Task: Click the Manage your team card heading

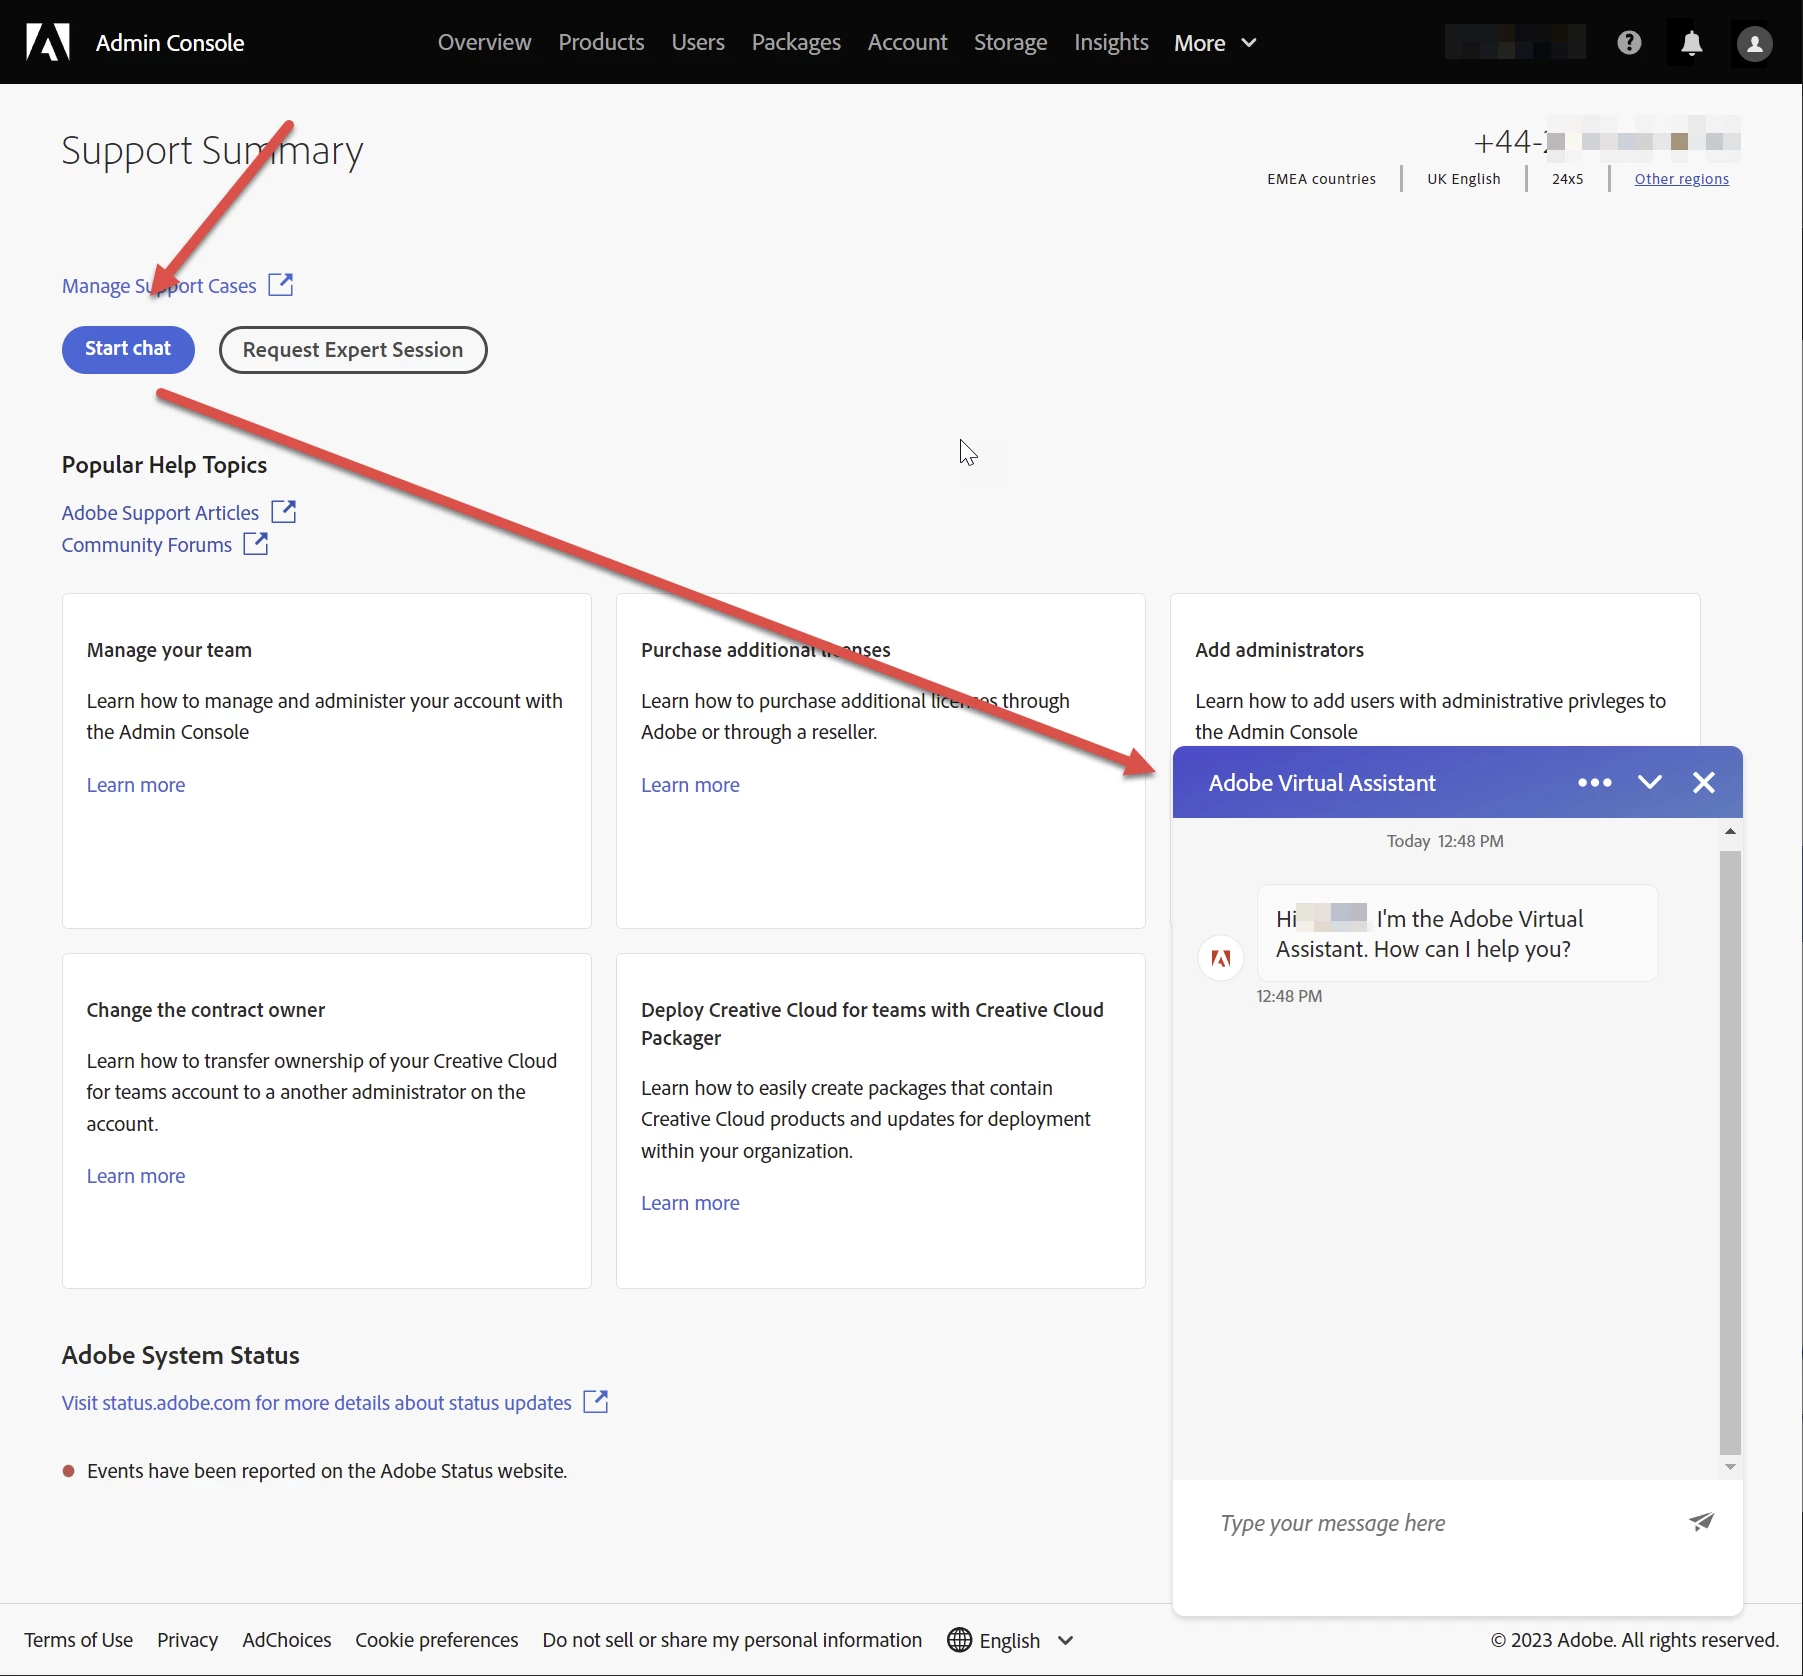Action: point(169,650)
